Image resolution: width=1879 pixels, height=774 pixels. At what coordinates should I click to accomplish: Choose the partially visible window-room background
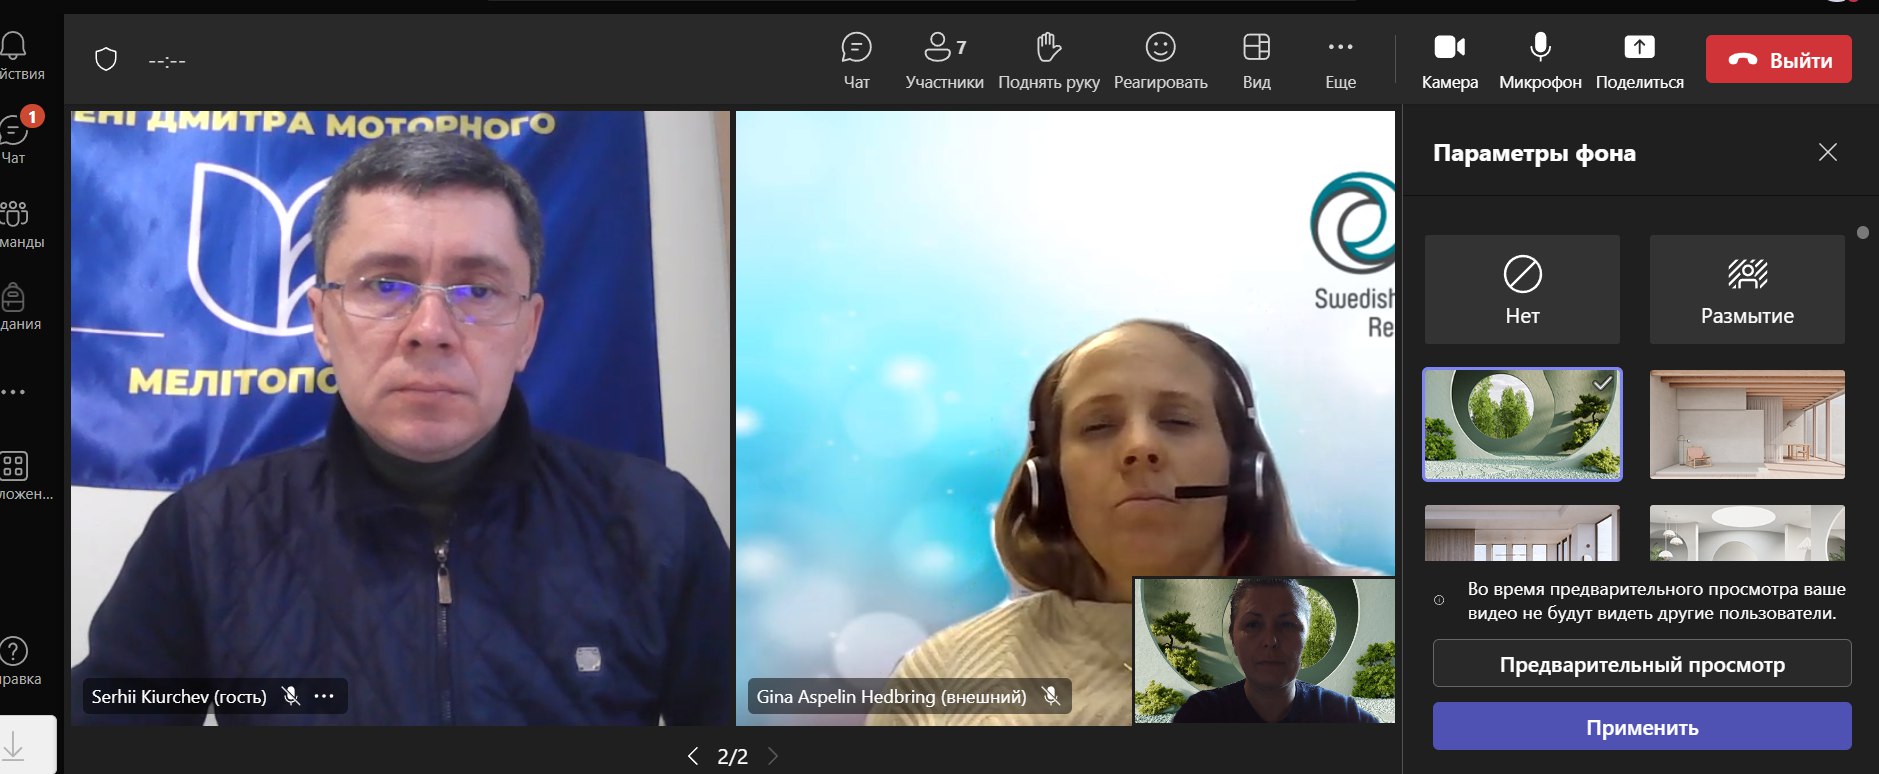[1522, 533]
